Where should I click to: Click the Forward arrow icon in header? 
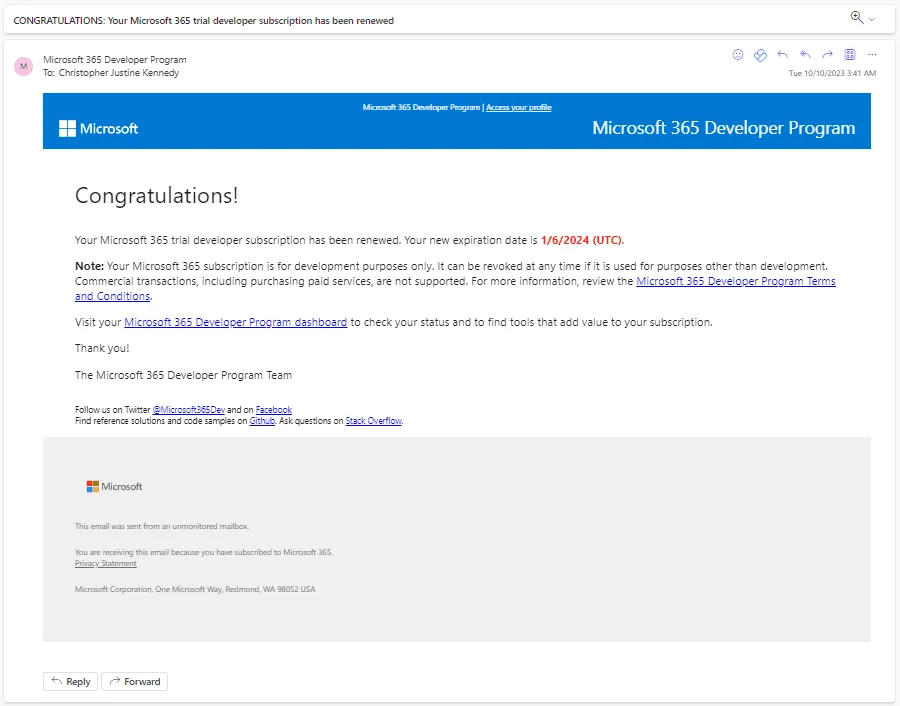click(827, 55)
